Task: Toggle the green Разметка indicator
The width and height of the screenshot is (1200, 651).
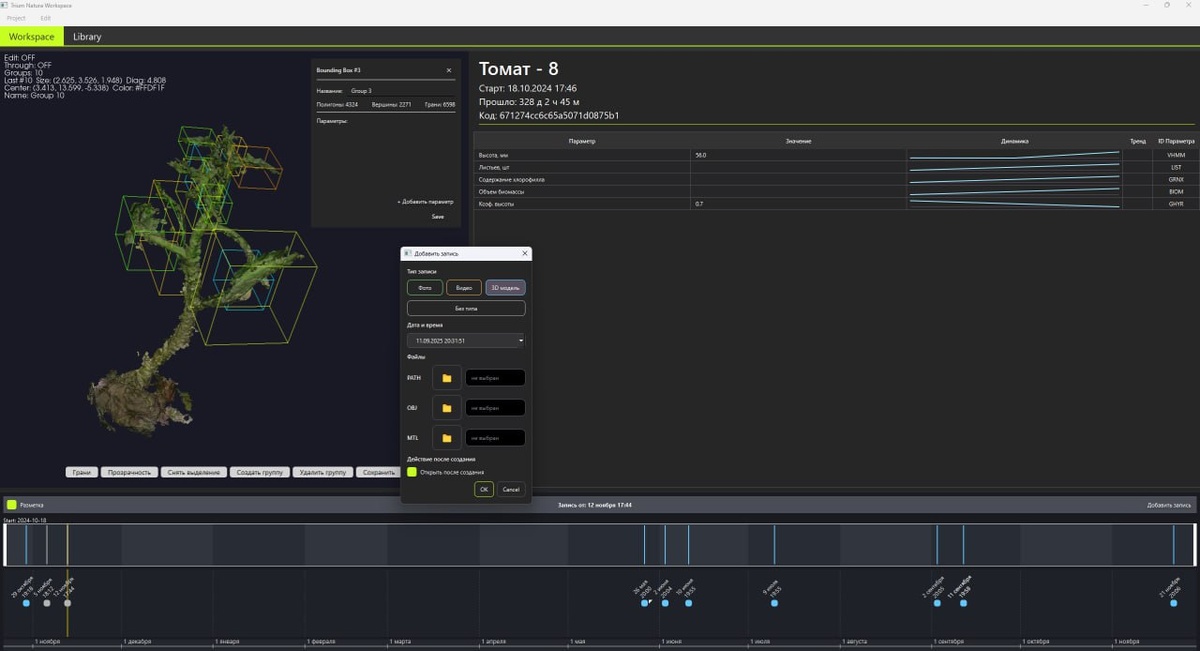Action: tap(12, 505)
